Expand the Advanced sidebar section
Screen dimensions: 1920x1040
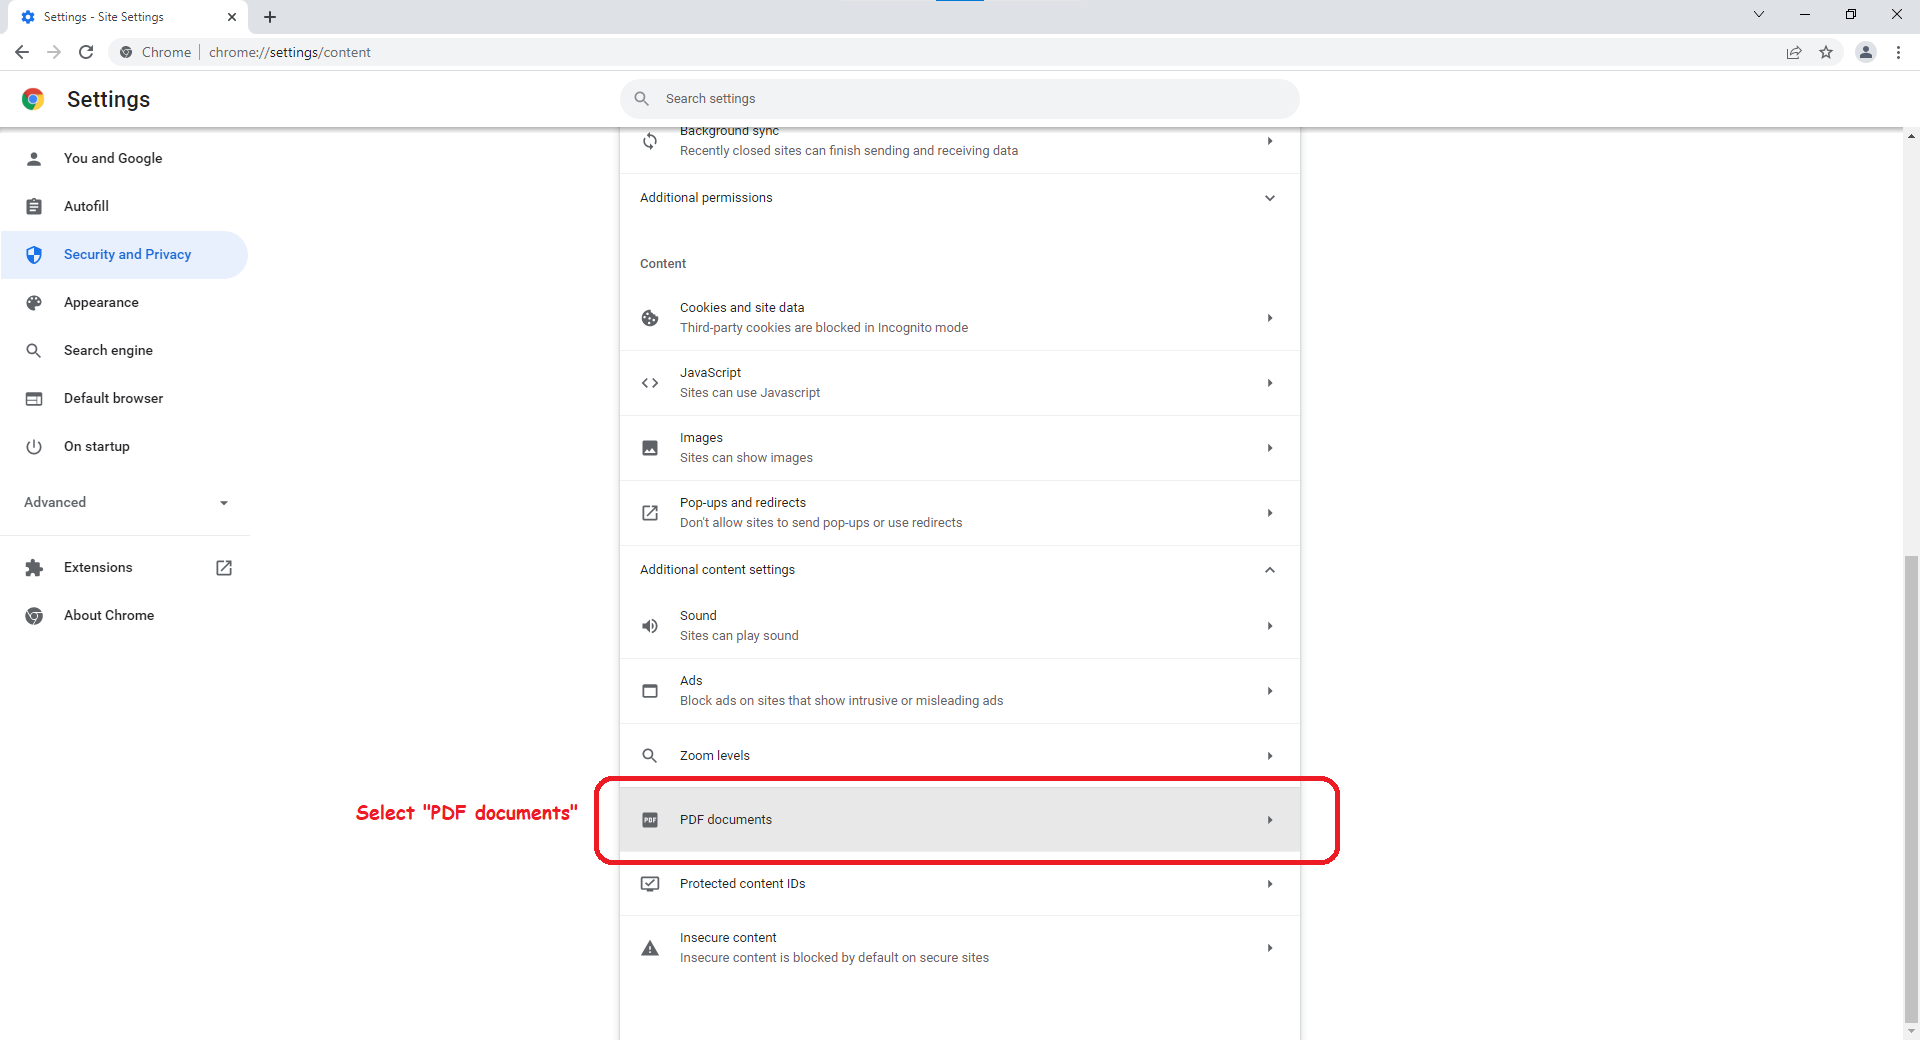click(x=224, y=503)
